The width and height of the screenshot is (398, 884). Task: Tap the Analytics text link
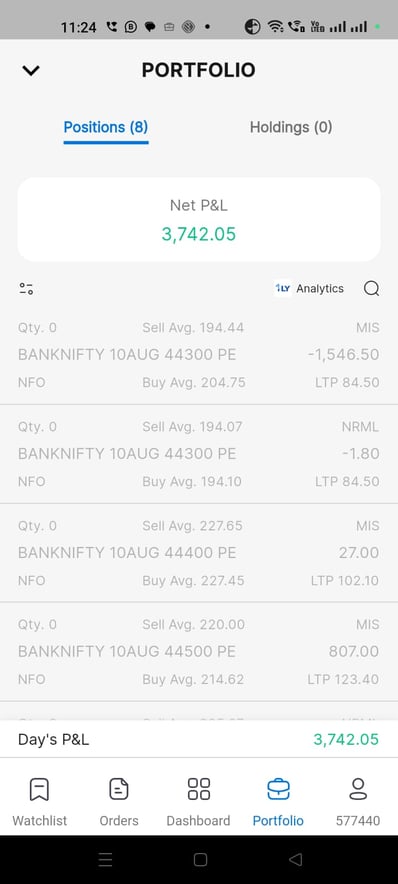320,289
